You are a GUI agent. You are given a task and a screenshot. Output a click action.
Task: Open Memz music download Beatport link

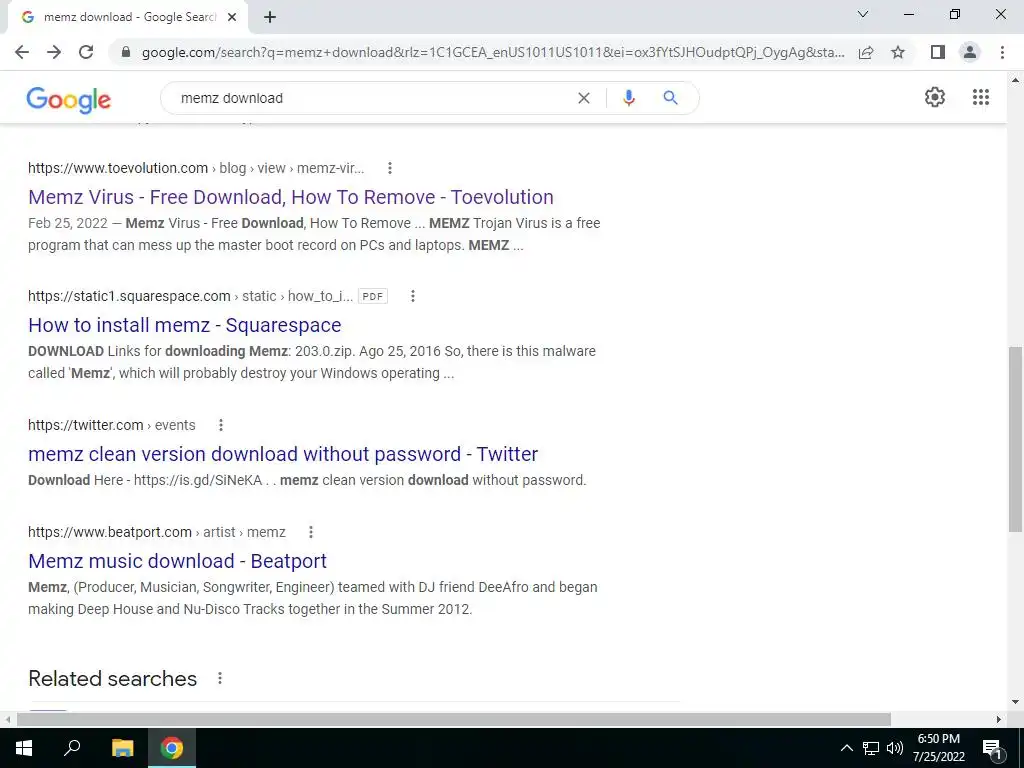(177, 561)
